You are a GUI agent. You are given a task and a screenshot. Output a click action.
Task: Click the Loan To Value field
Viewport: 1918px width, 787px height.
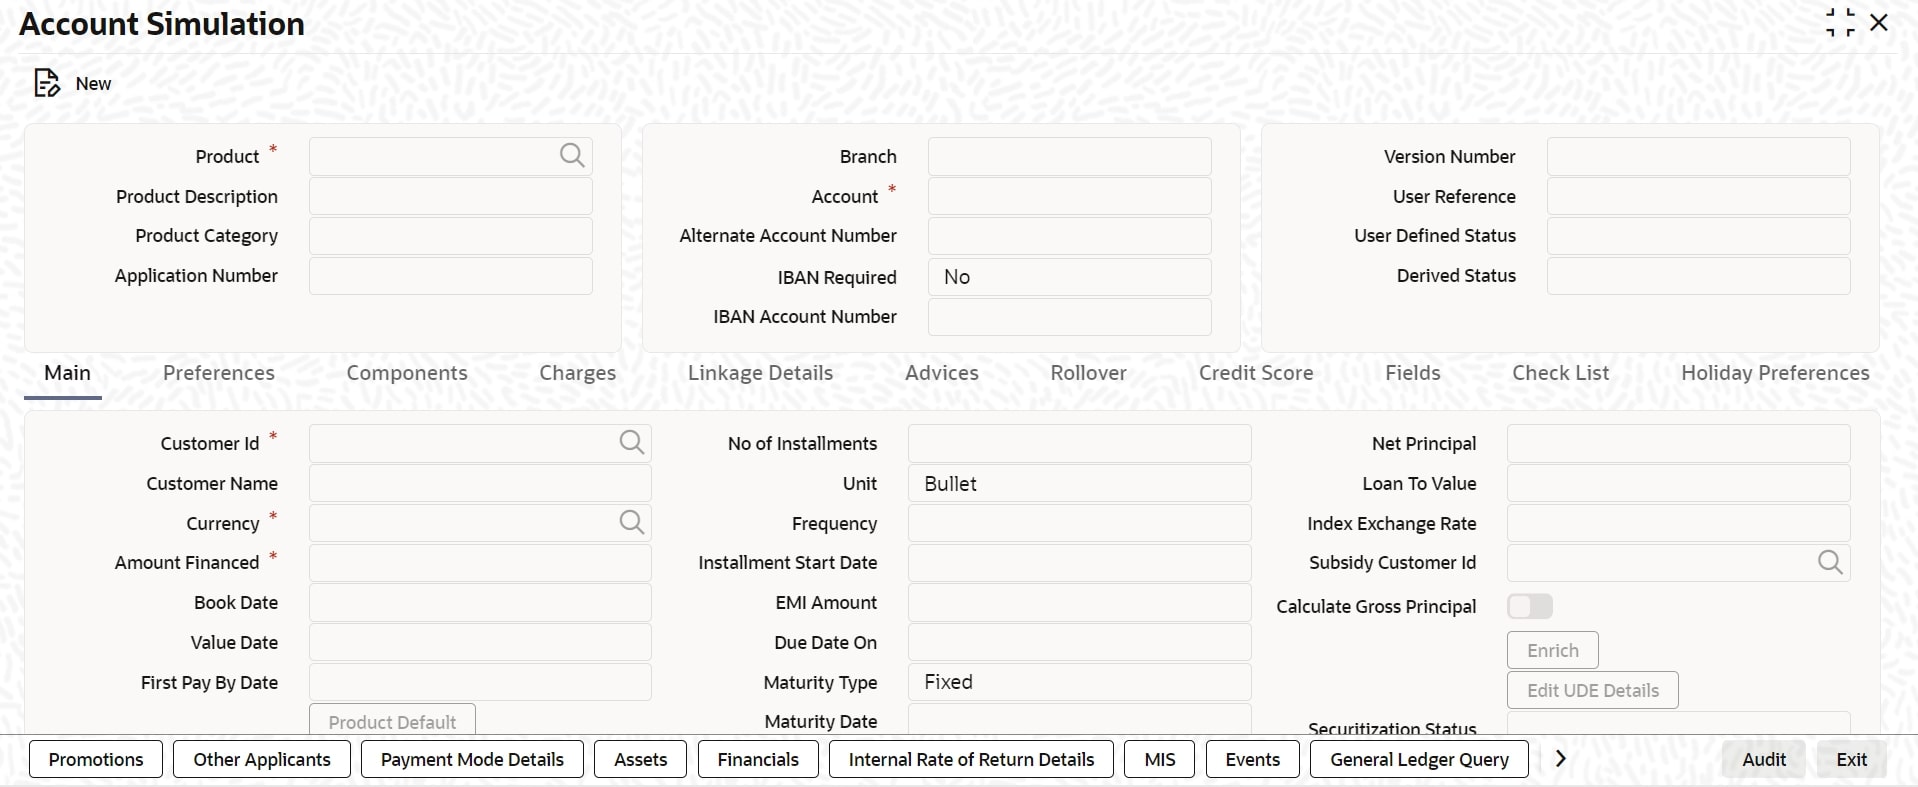click(x=1679, y=483)
